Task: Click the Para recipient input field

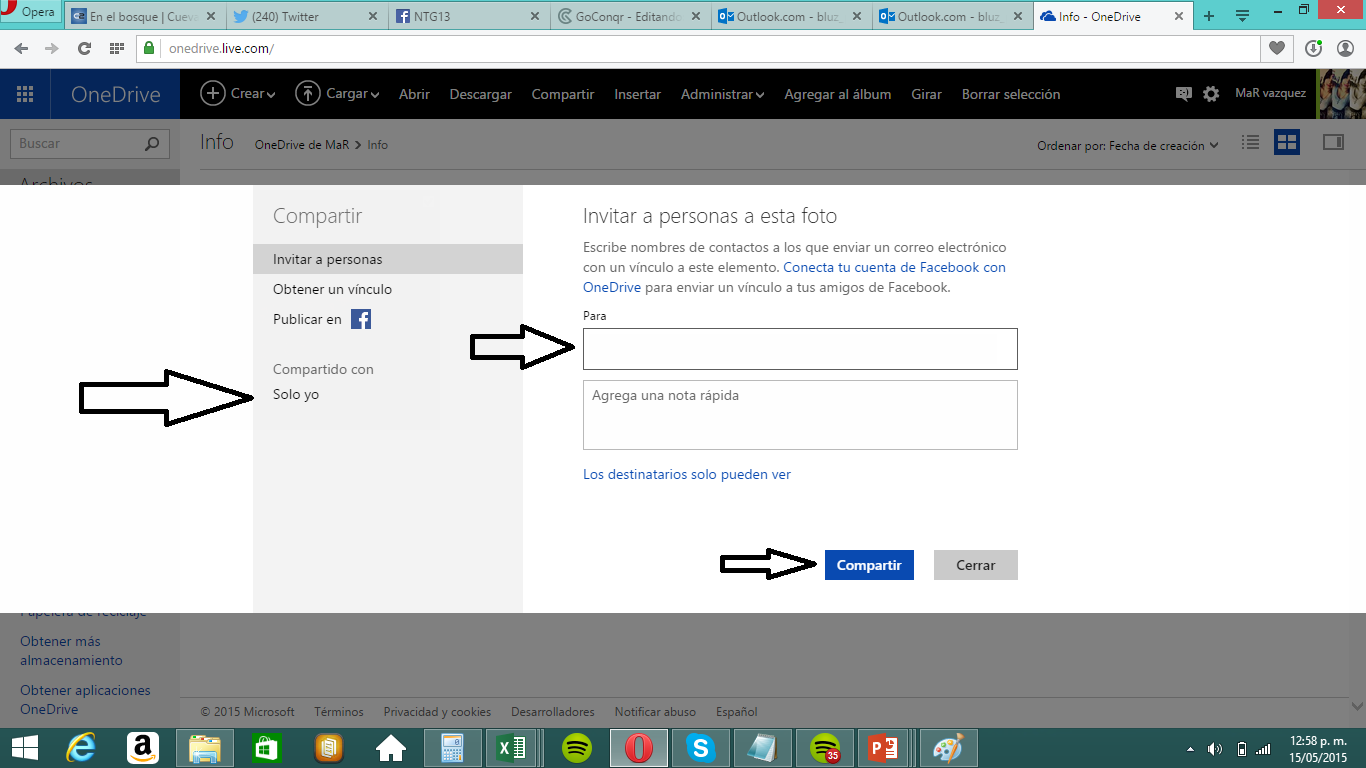Action: 800,349
